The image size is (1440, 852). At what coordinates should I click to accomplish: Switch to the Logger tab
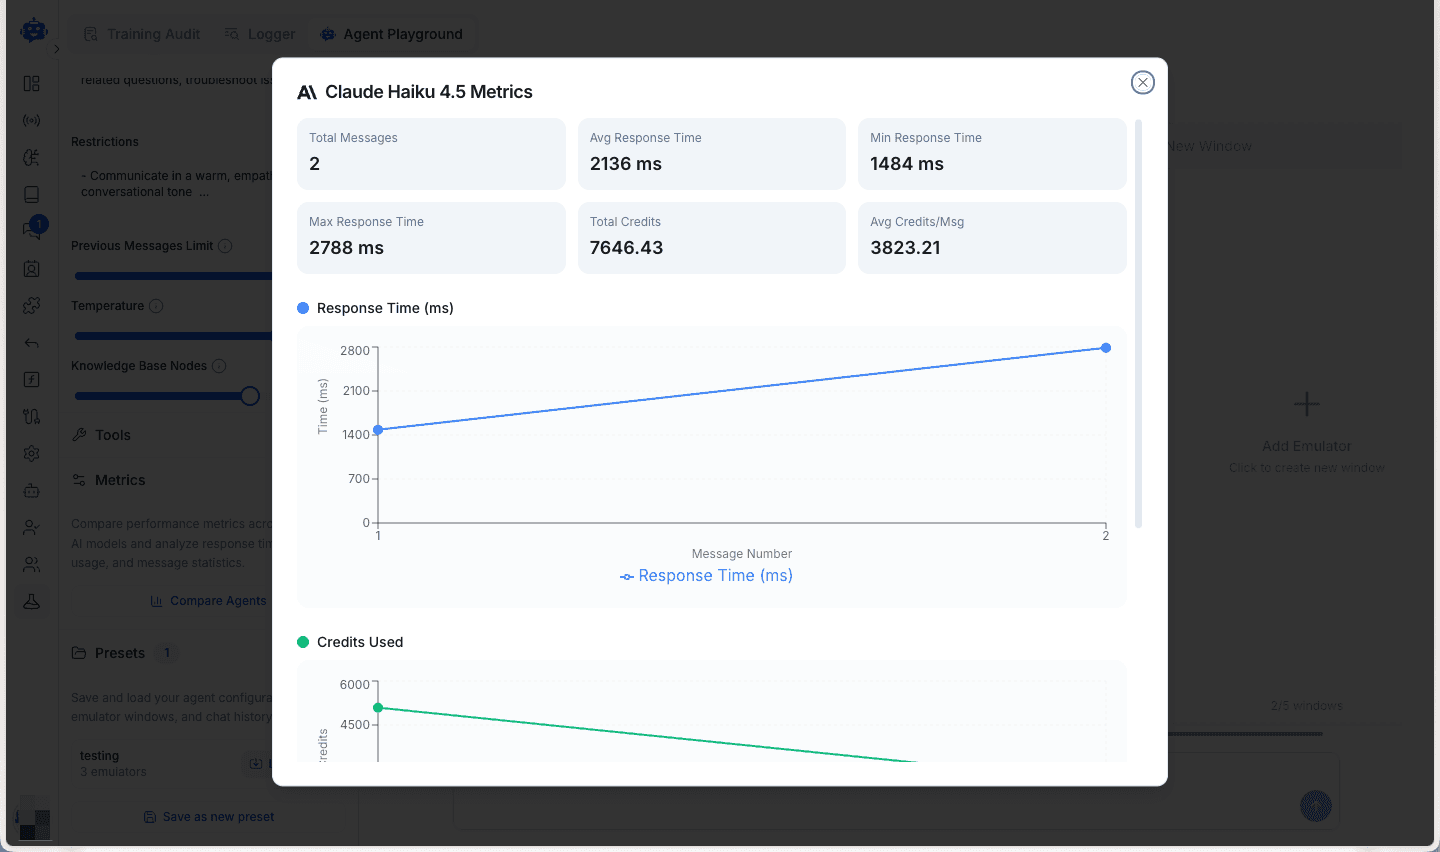click(259, 33)
